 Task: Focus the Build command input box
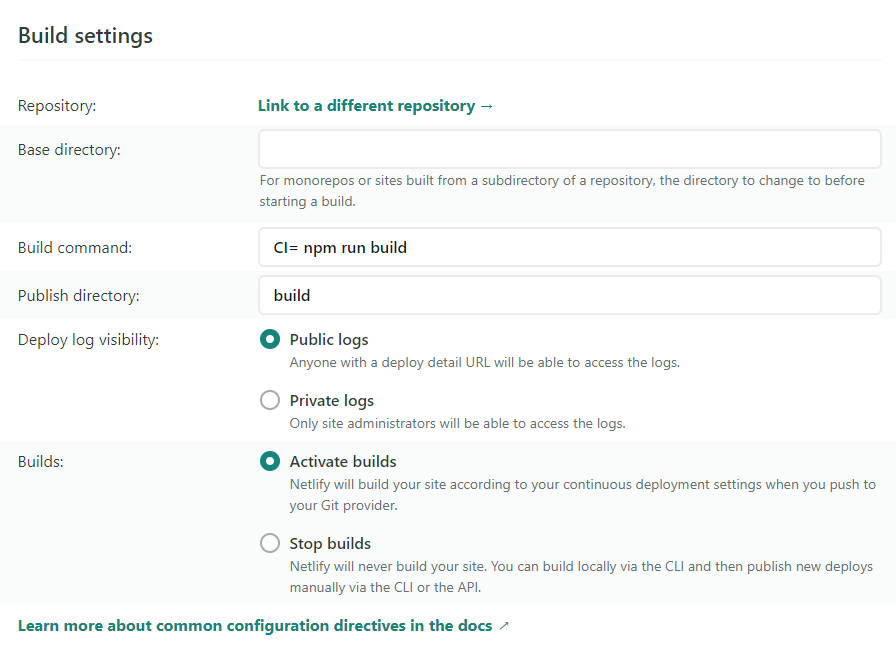pyautogui.click(x=569, y=247)
